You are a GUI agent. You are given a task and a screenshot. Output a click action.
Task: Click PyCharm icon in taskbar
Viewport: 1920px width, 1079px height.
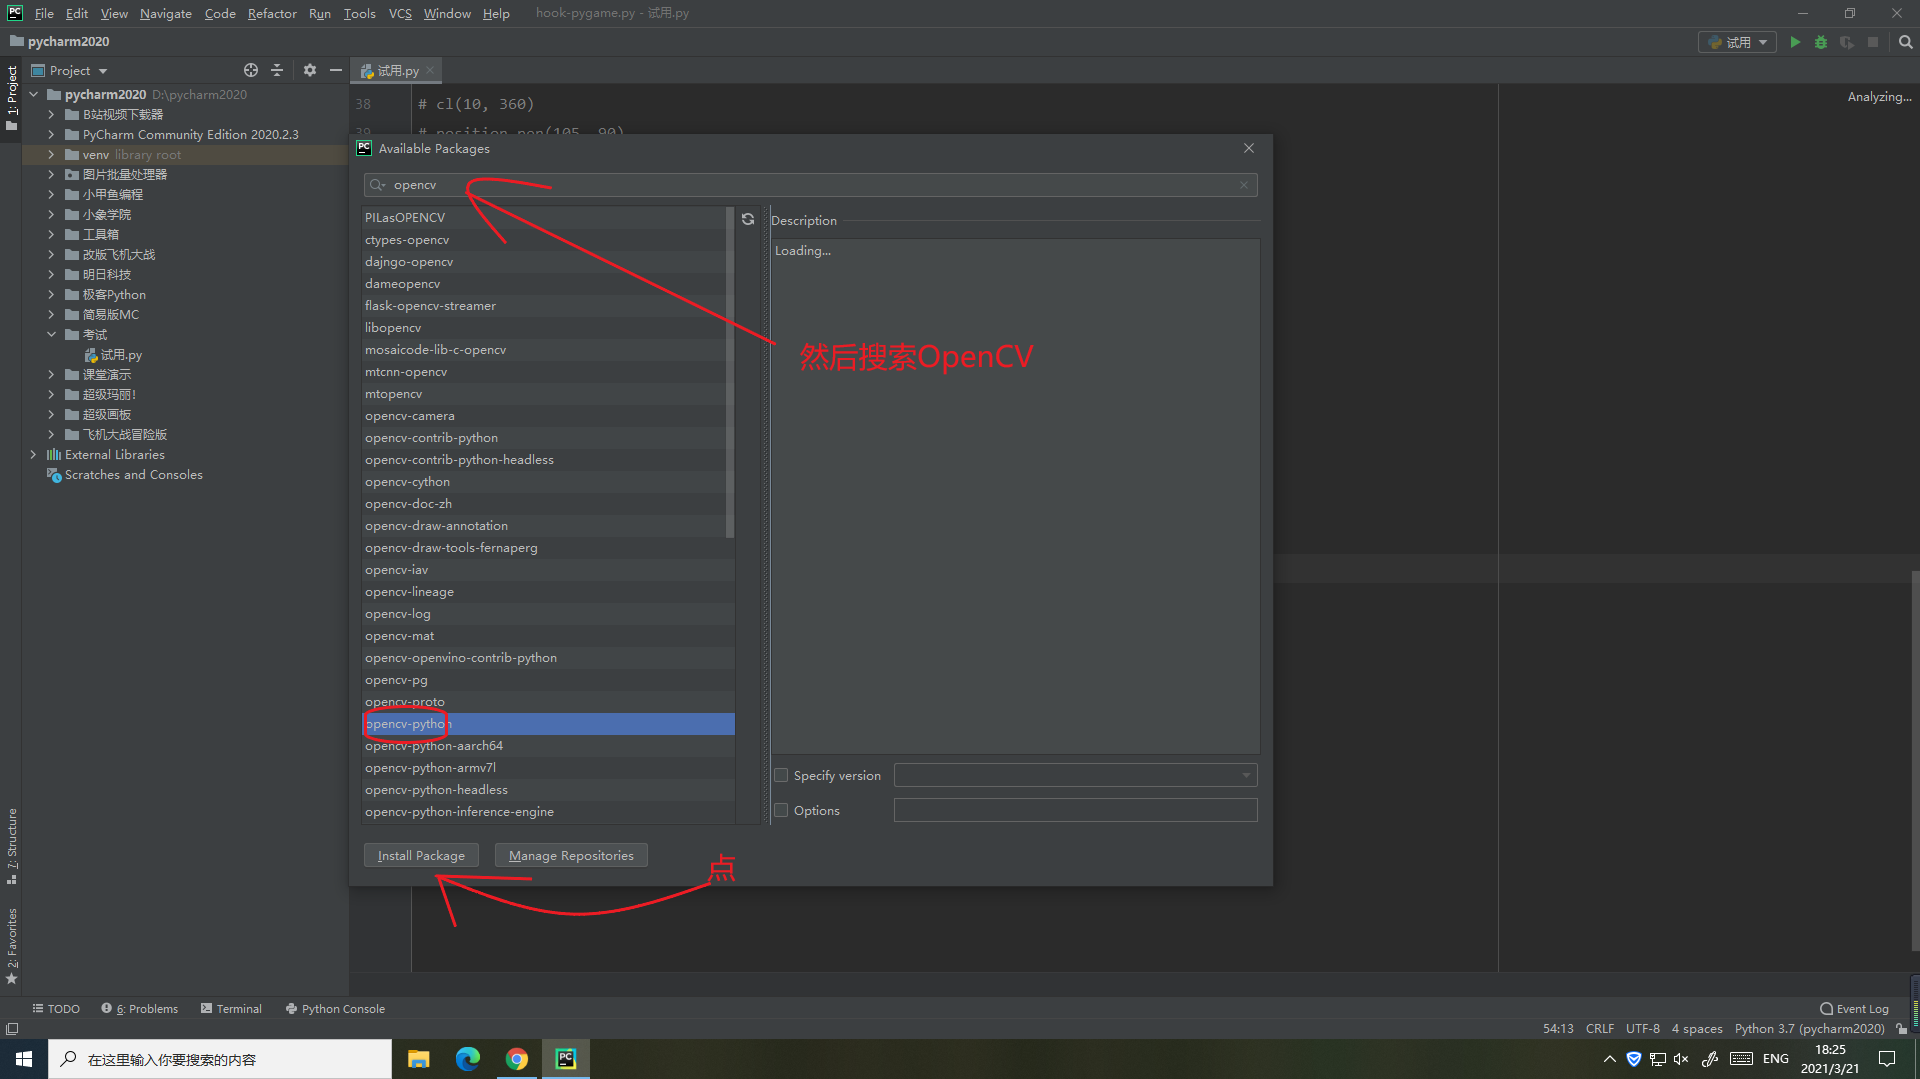566,1059
